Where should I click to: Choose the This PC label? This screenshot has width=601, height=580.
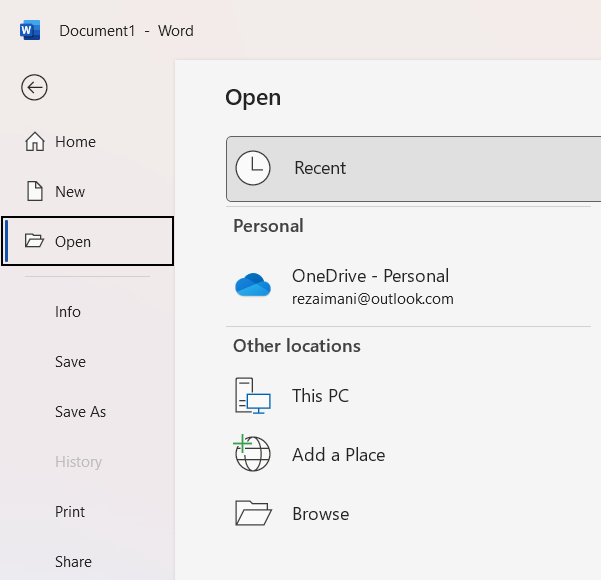[320, 396]
